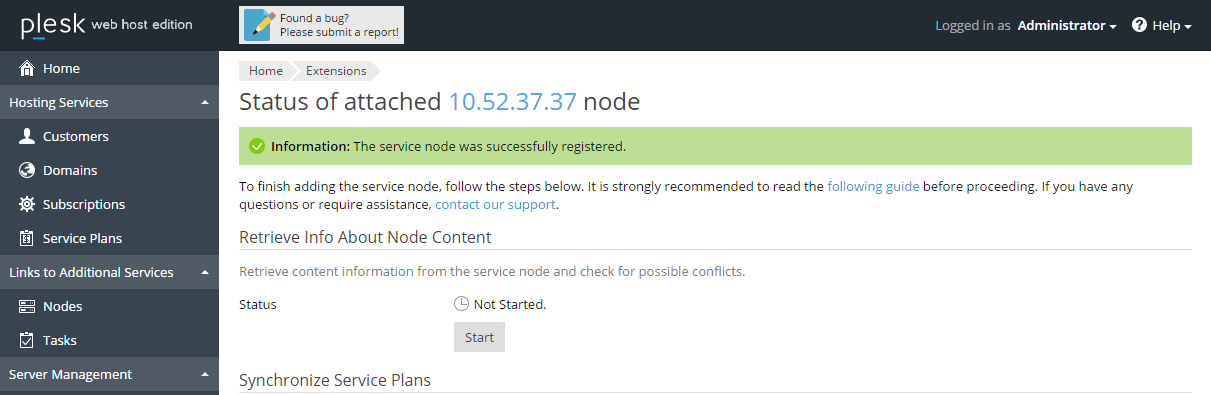This screenshot has height=395, width=1211.
Task: Select the Extensions breadcrumb
Action: pyautogui.click(x=336, y=70)
